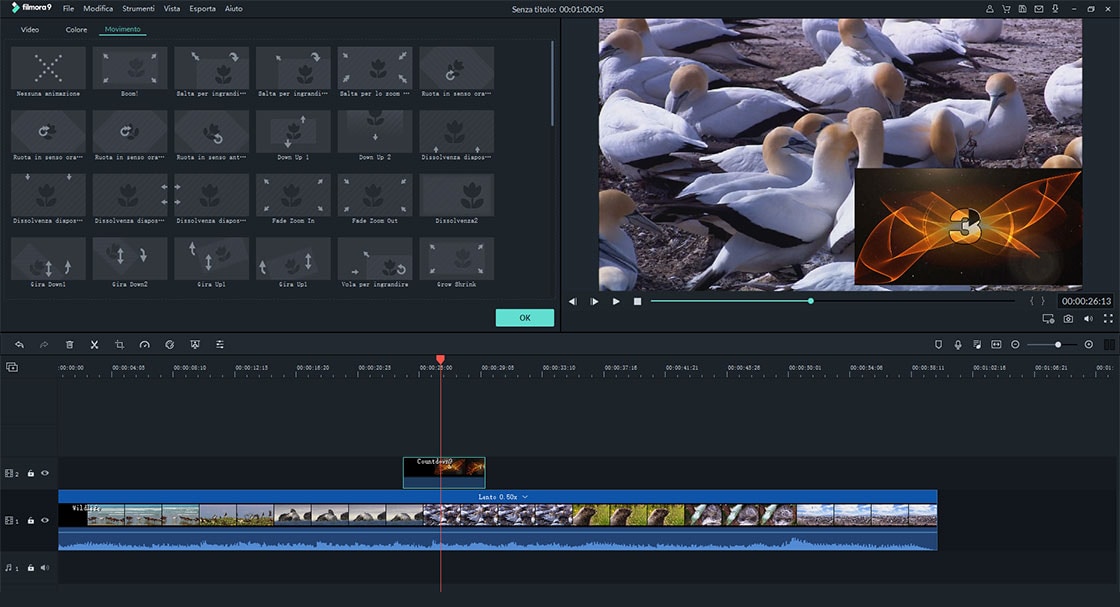Open the Esporta menu
1120x607 pixels.
click(x=202, y=9)
